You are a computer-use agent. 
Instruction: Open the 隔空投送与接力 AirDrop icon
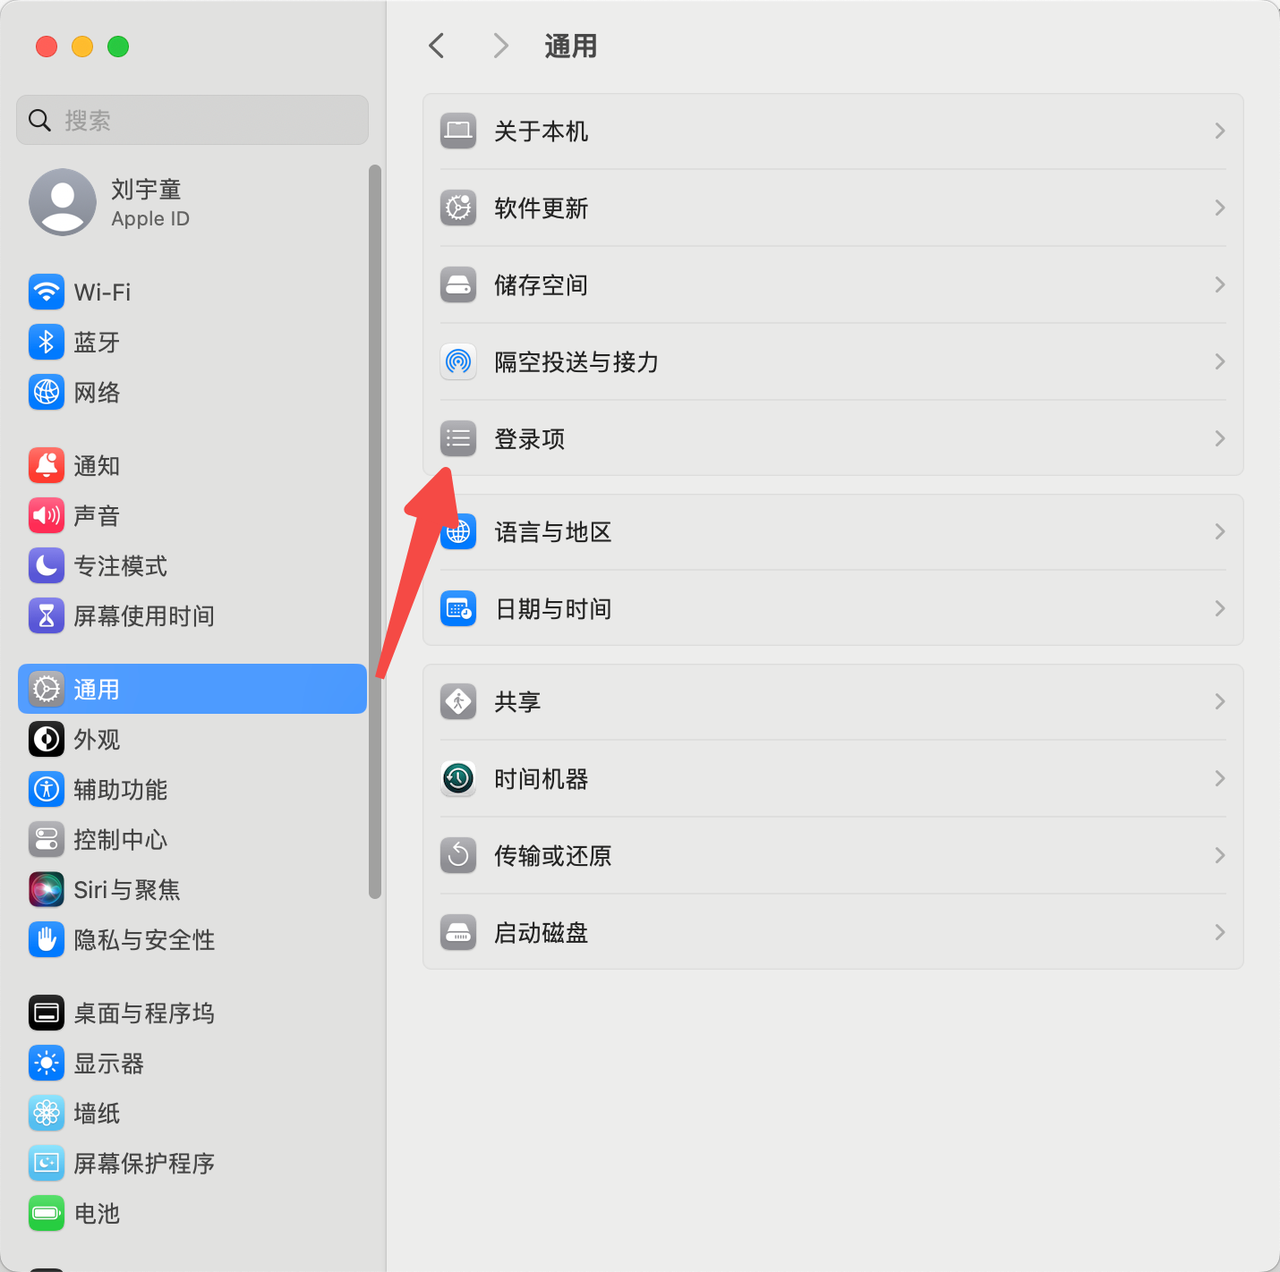tap(458, 361)
